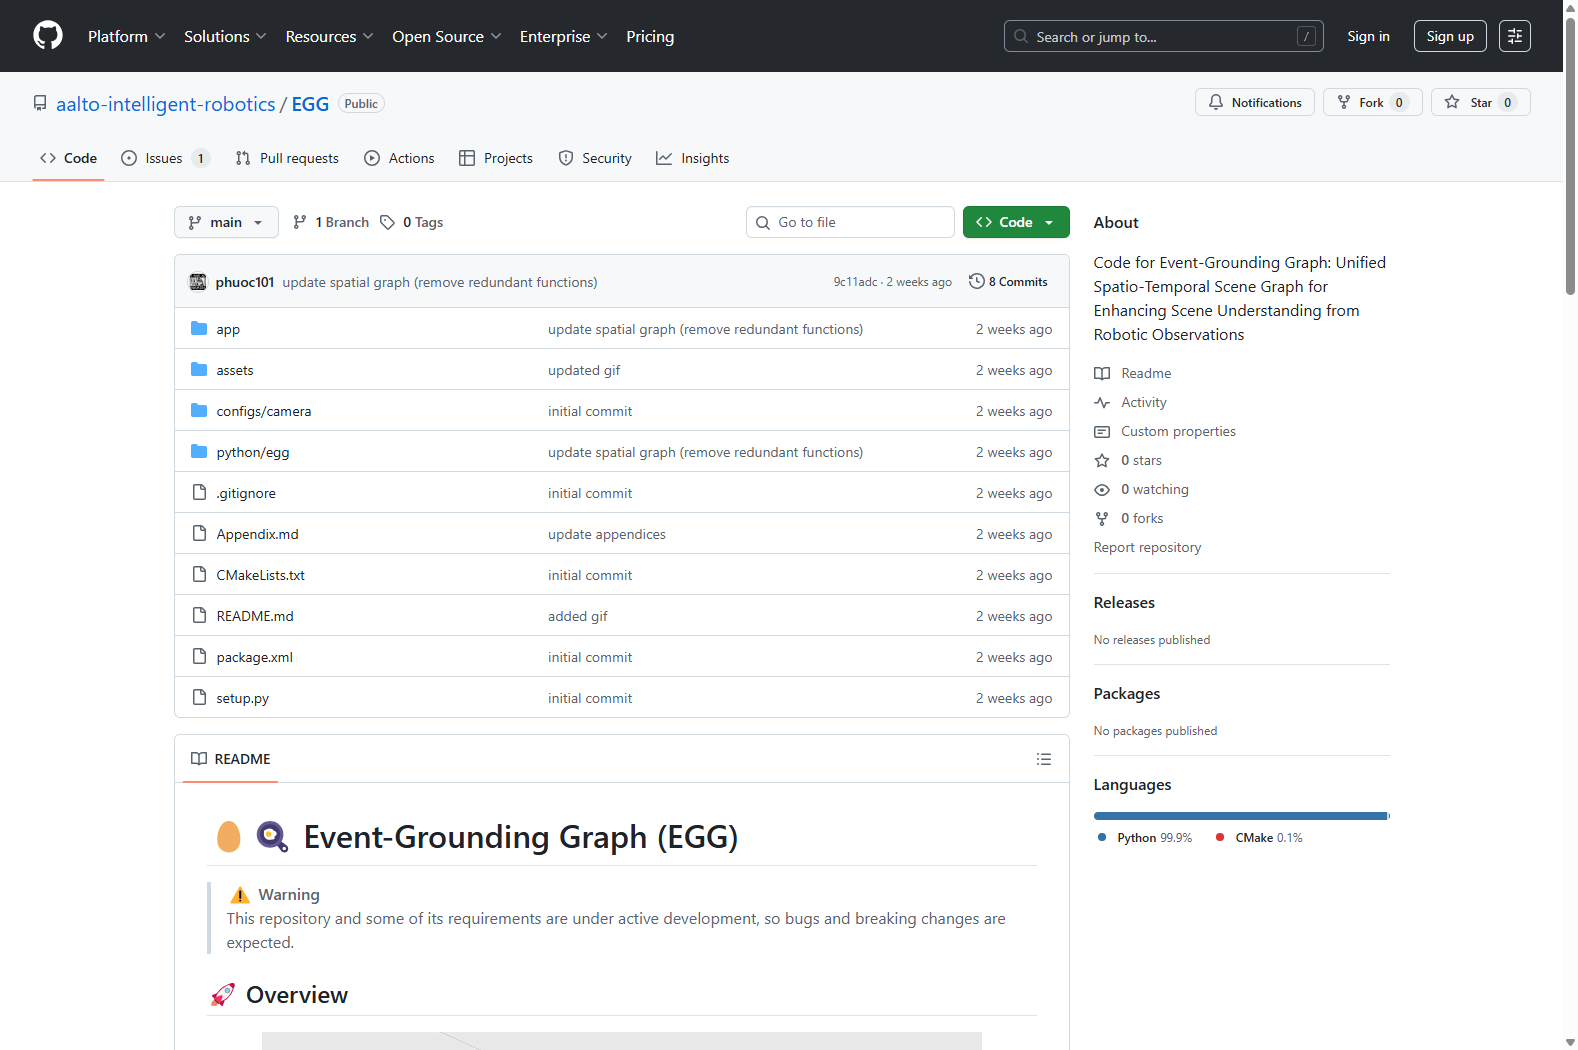The image size is (1578, 1050).
Task: Click the branch icon beside 1 Branch
Action: pos(300,222)
